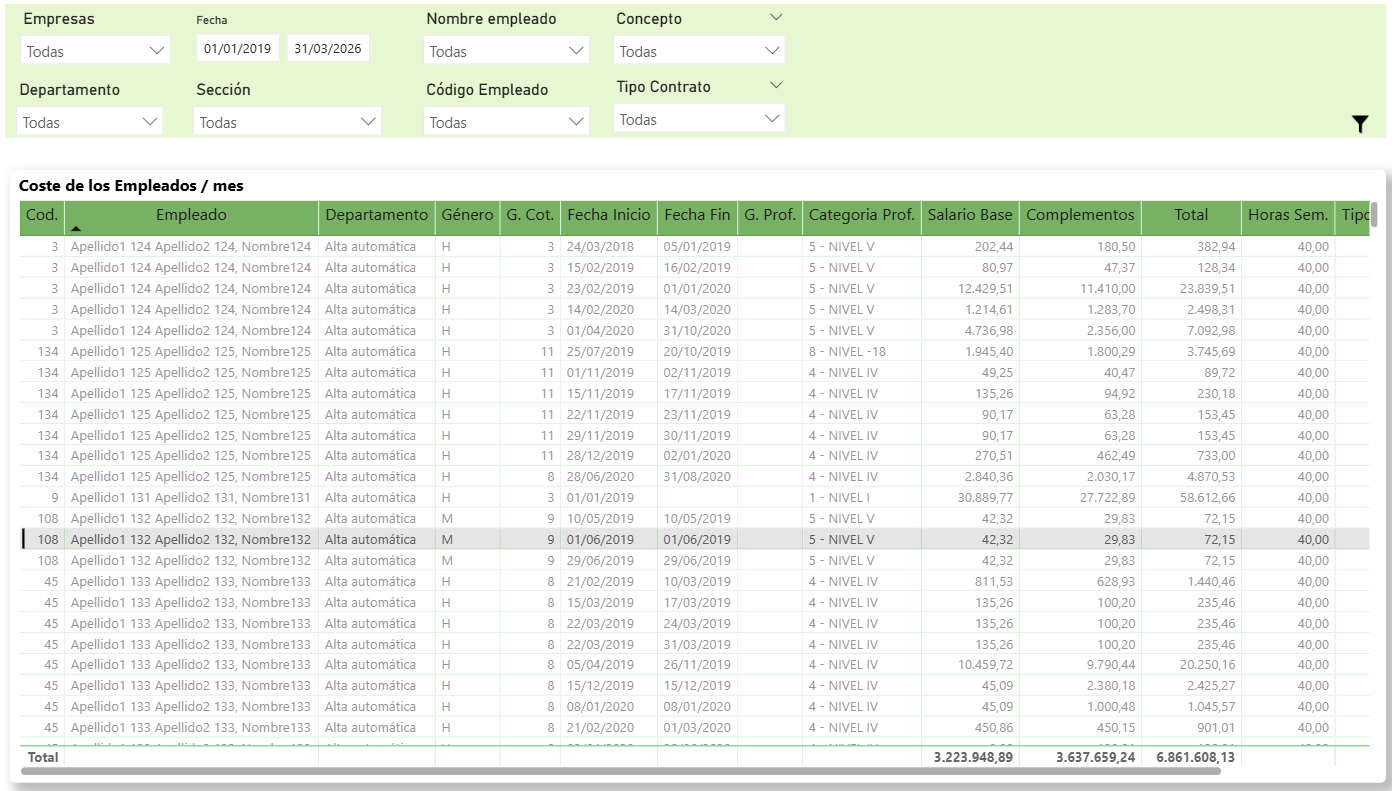Click the table vertical scrollbar thumb

pos(1374,215)
